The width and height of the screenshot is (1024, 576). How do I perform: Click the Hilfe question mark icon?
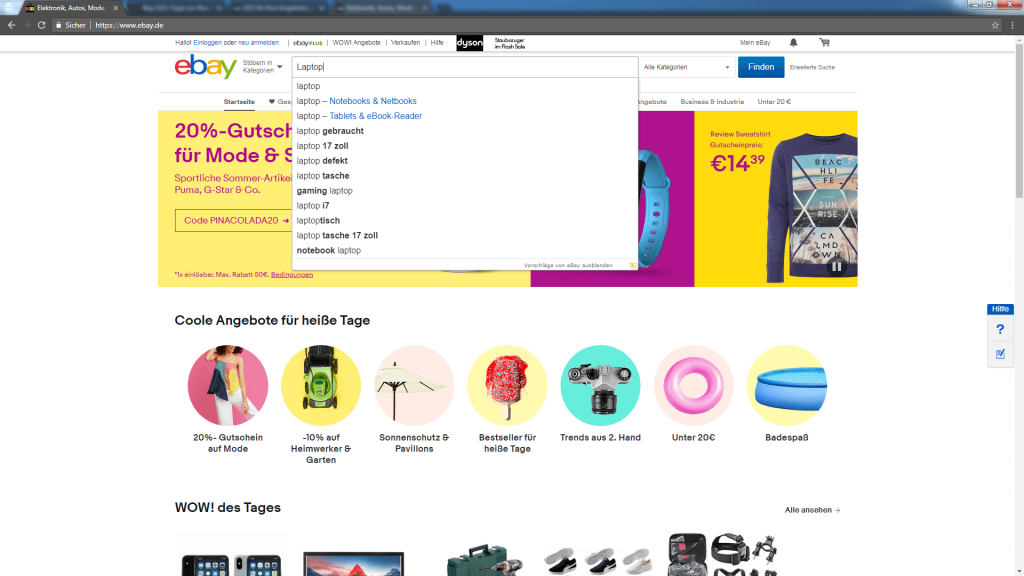point(1000,329)
